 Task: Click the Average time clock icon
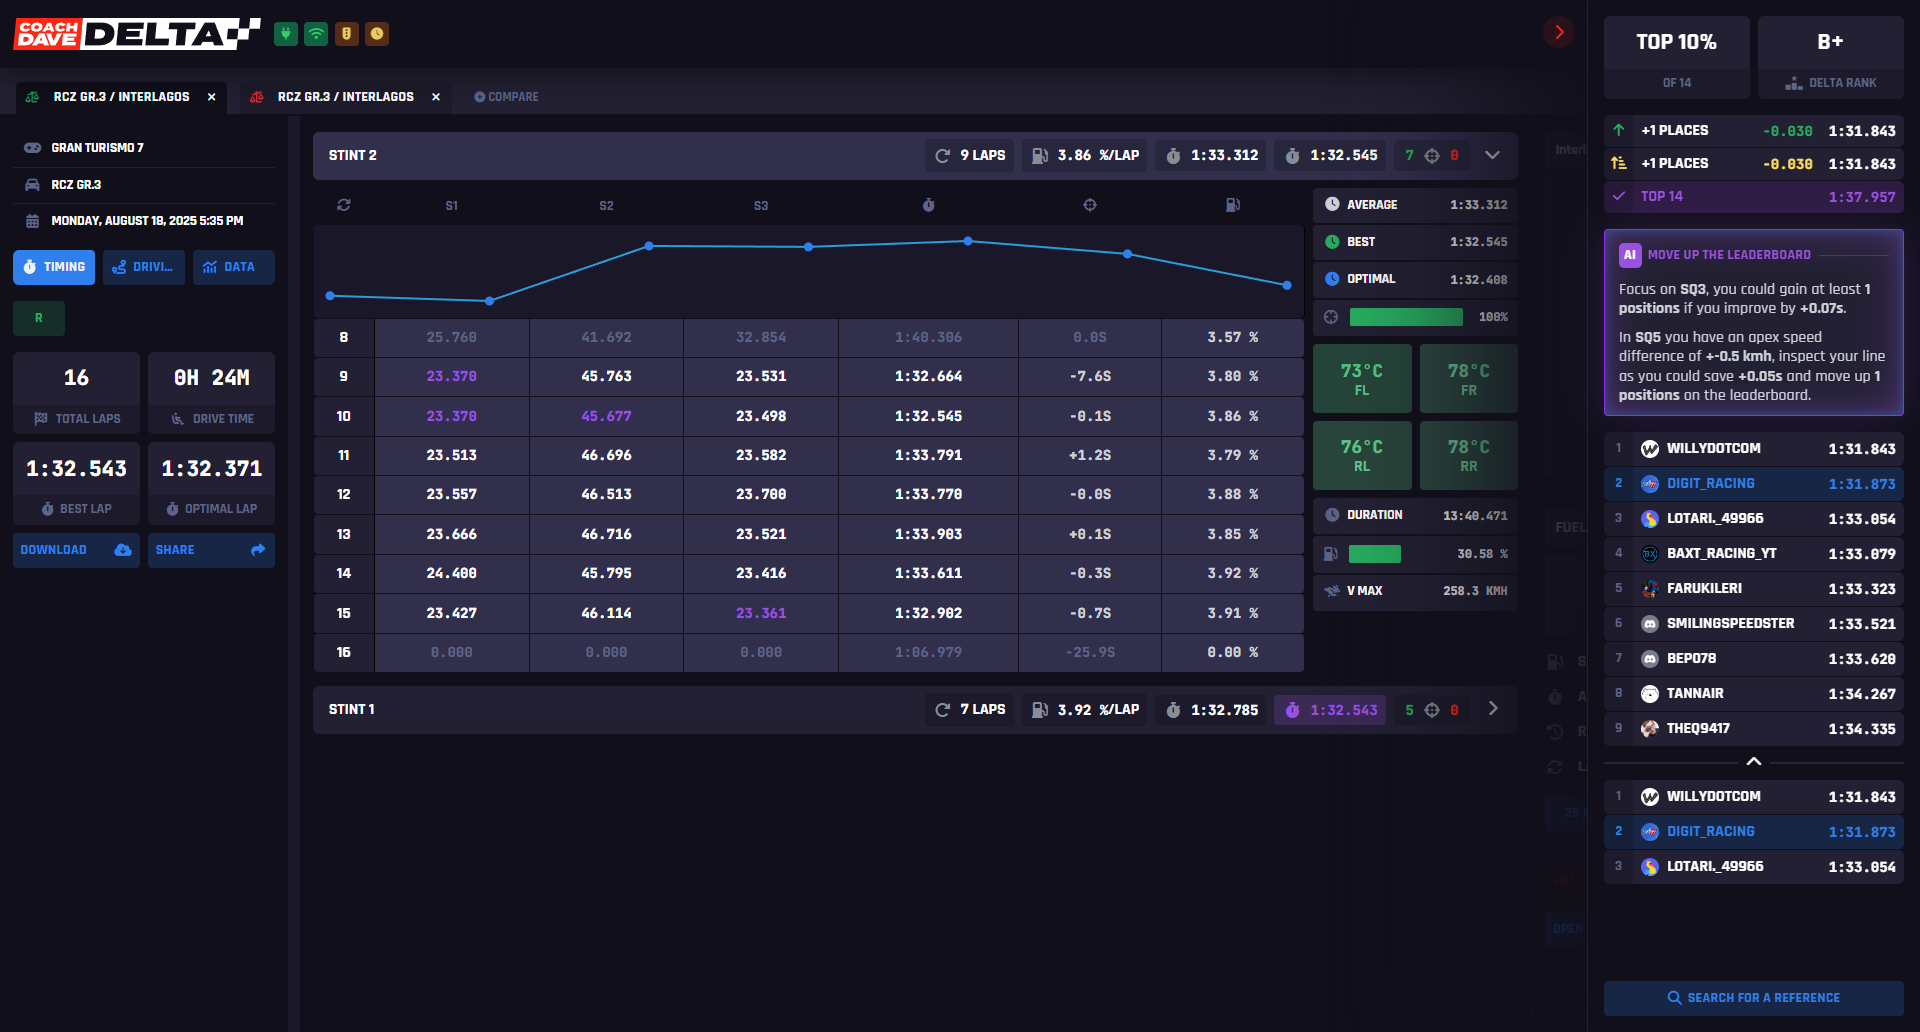(1332, 204)
